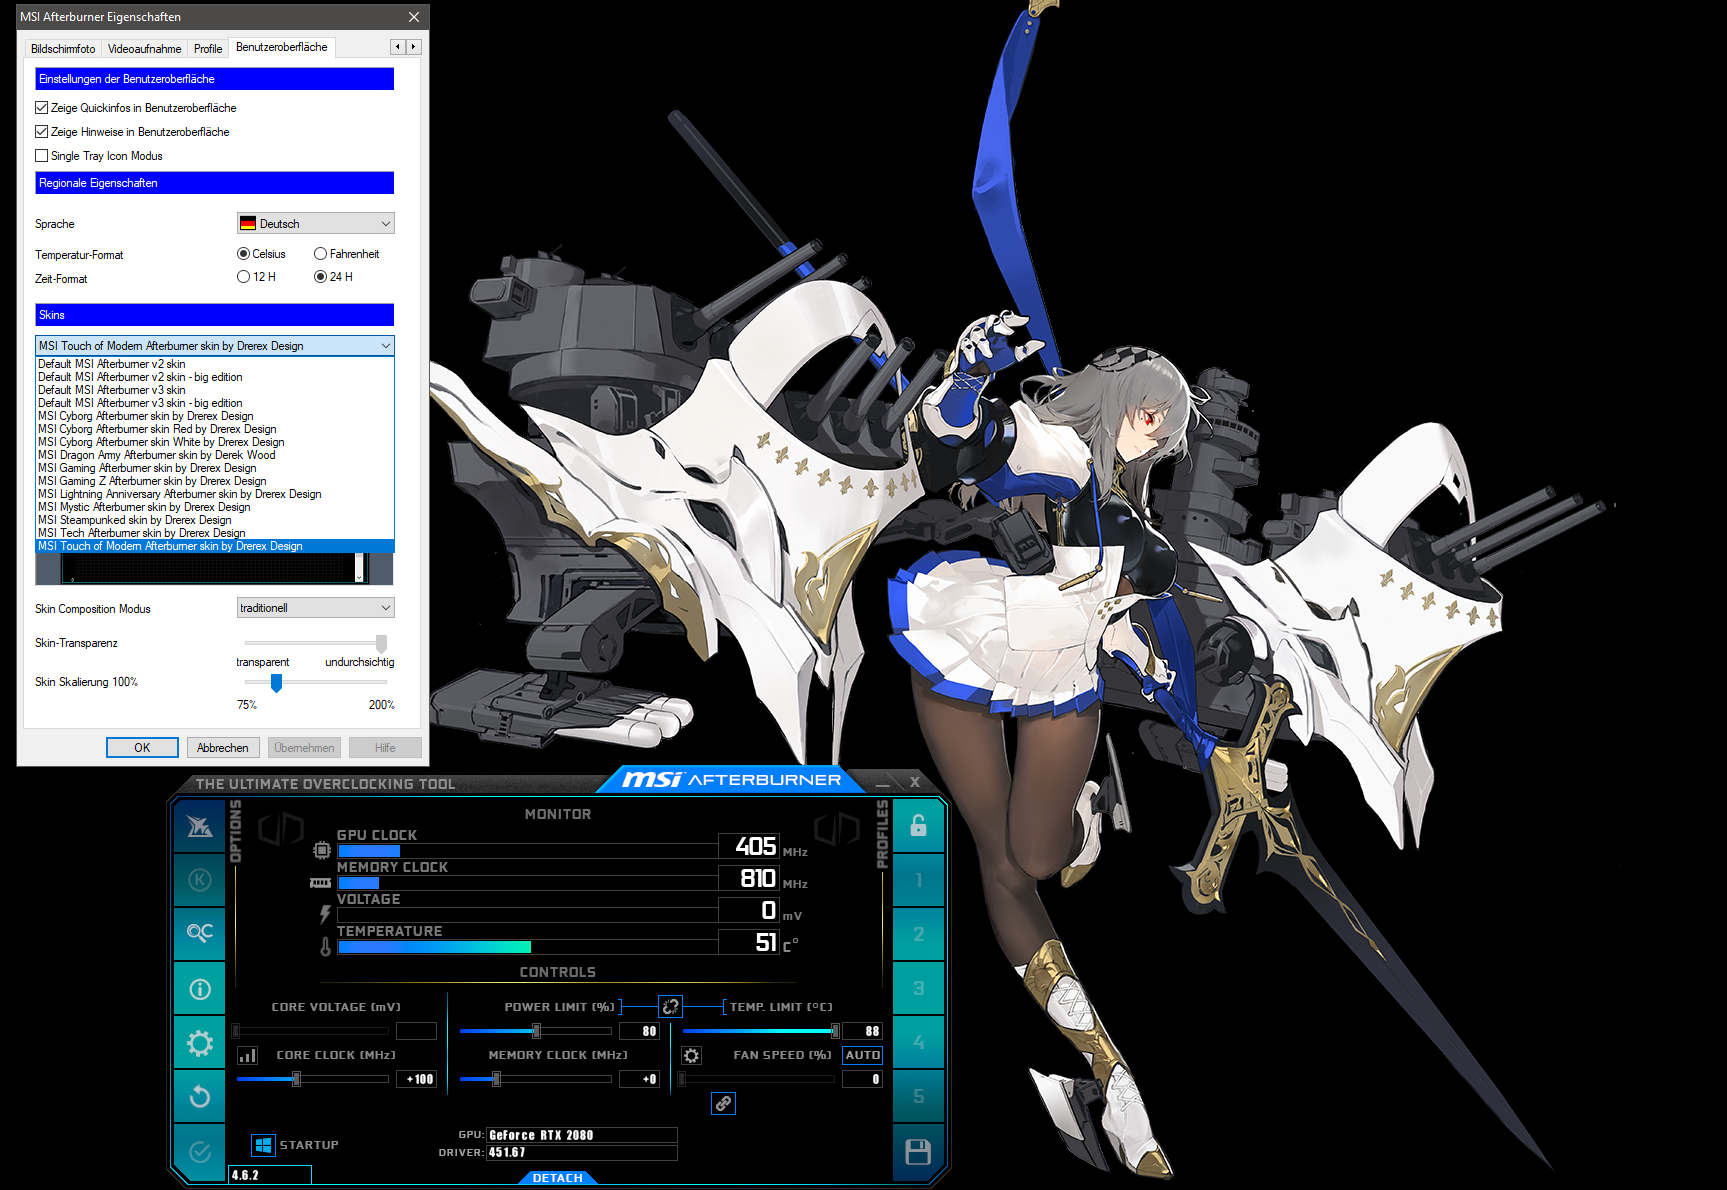This screenshot has width=1727, height=1190.
Task: Select MSI Steampunked skin by Drerex Design
Action: coord(215,520)
